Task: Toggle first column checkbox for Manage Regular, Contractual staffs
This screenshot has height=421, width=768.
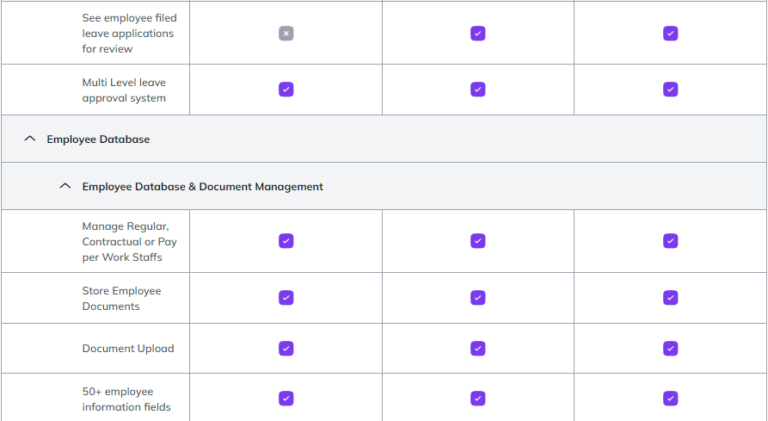Action: pos(286,241)
